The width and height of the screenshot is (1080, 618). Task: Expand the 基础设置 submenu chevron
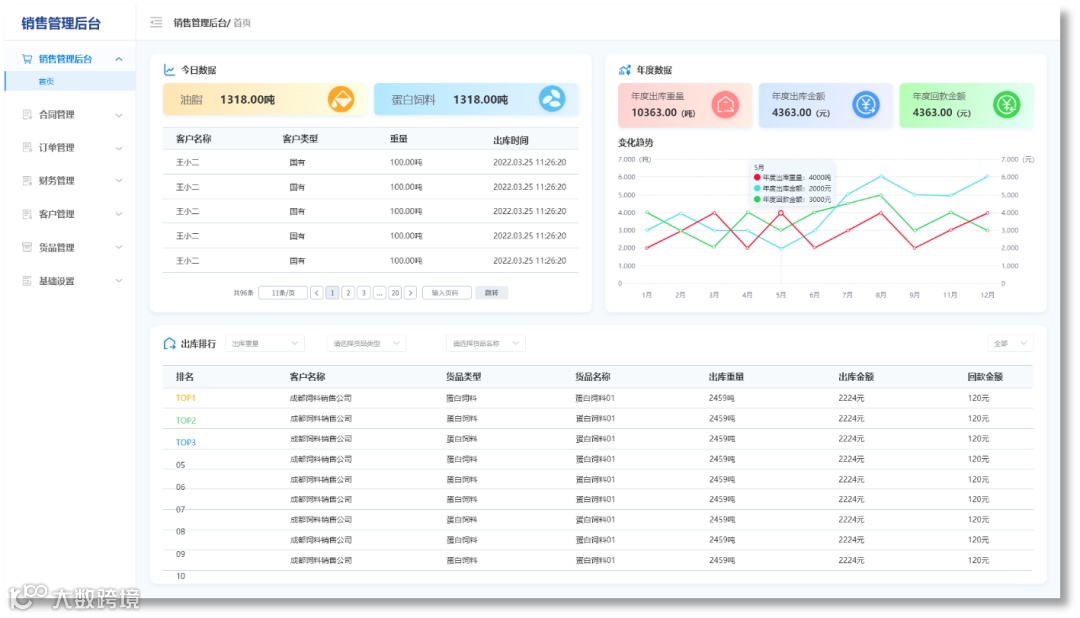[119, 281]
